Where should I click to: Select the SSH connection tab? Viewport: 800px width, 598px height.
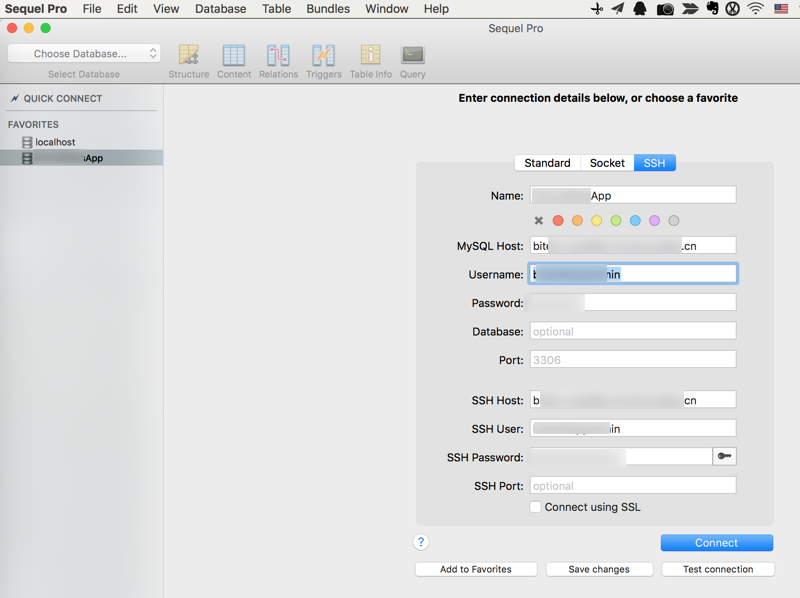pyautogui.click(x=655, y=163)
